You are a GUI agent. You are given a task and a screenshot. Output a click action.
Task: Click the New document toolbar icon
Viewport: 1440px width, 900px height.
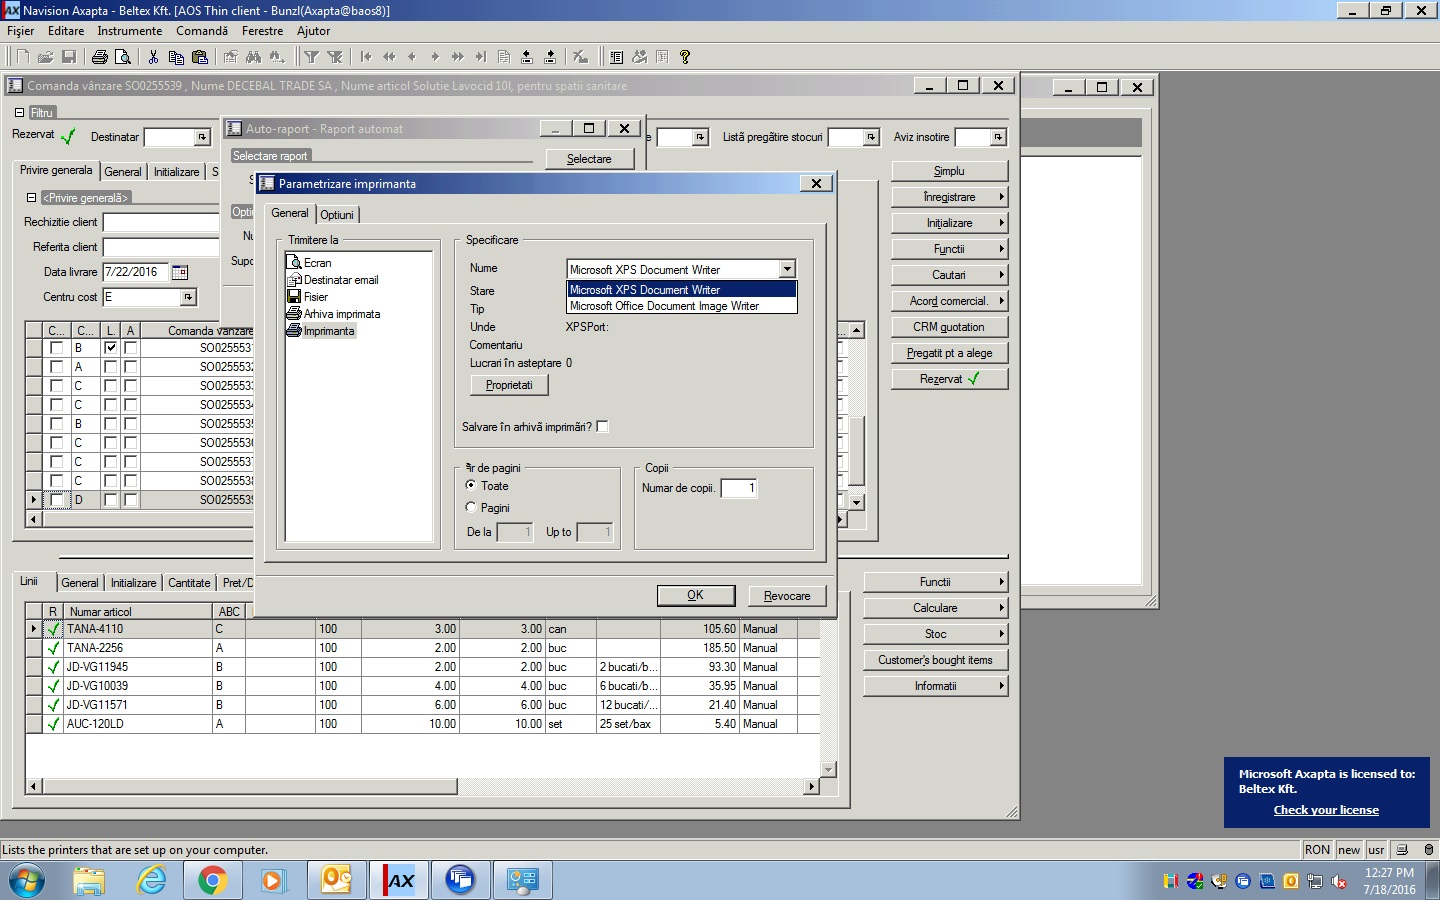point(22,57)
